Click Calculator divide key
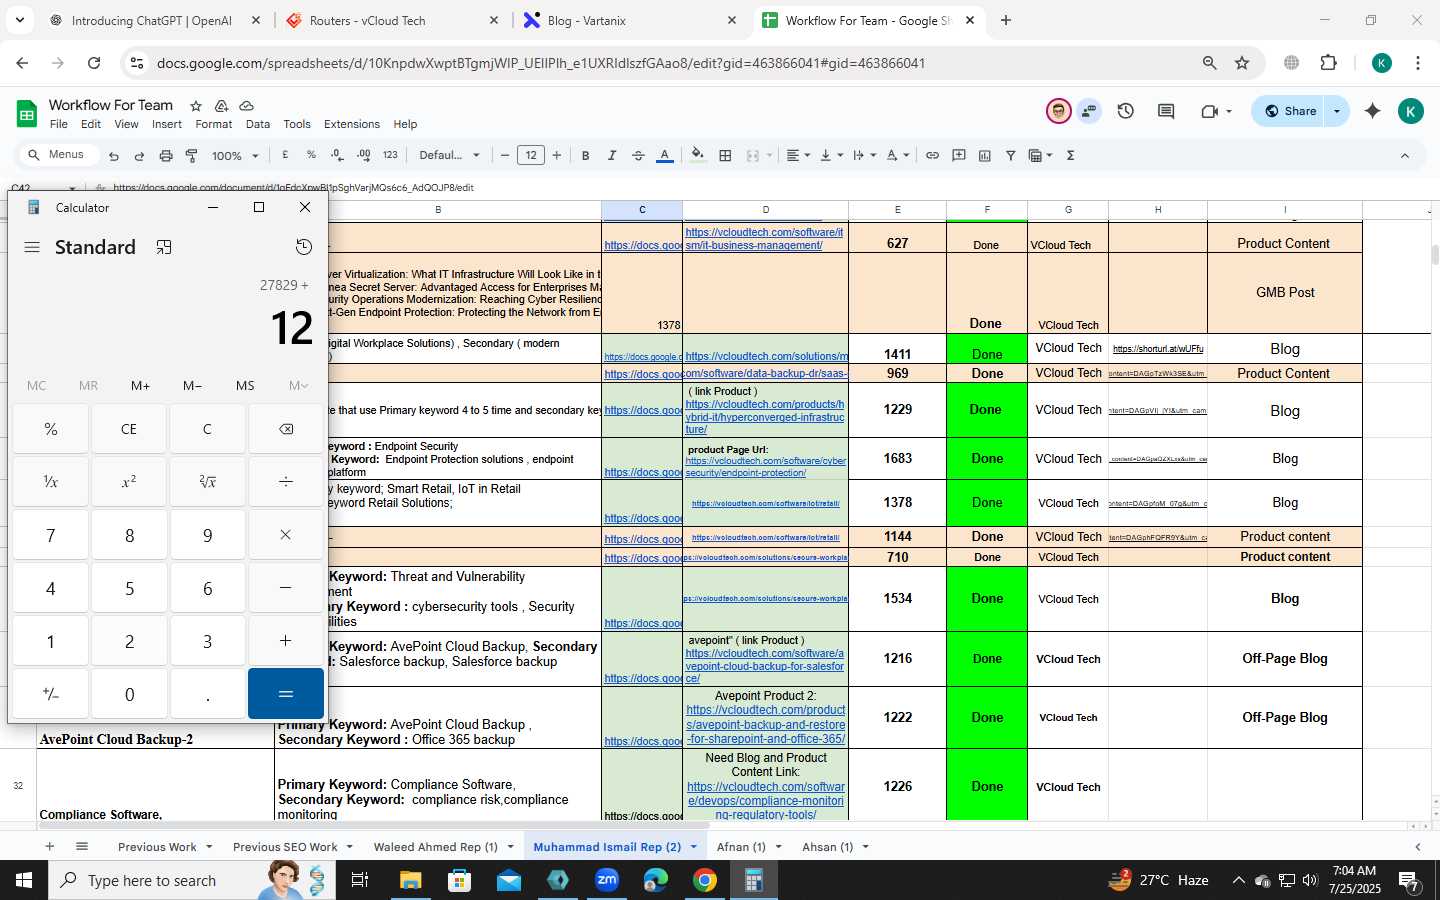Viewport: 1440px width, 900px height. pos(286,482)
